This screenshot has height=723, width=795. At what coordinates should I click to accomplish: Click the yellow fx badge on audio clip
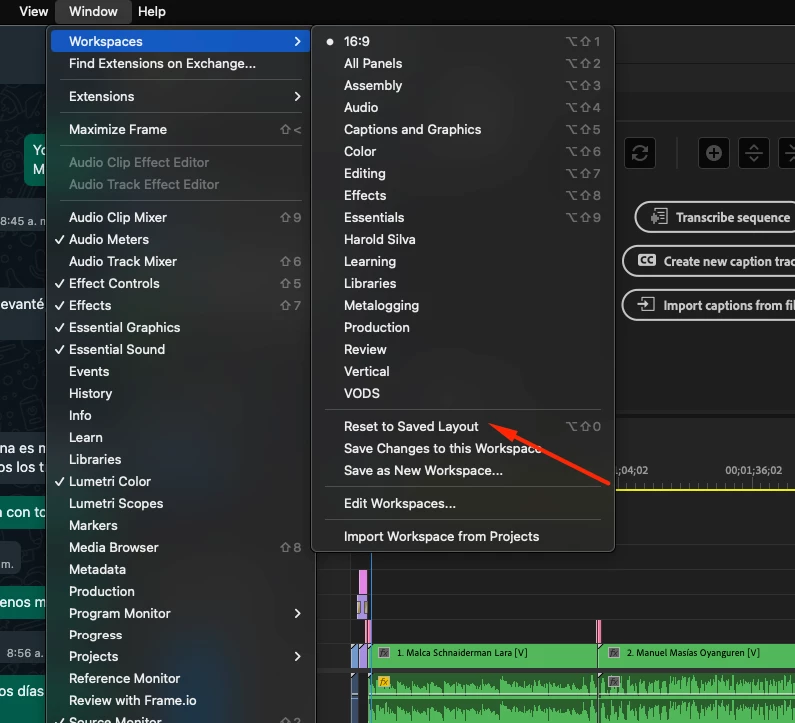(x=384, y=681)
